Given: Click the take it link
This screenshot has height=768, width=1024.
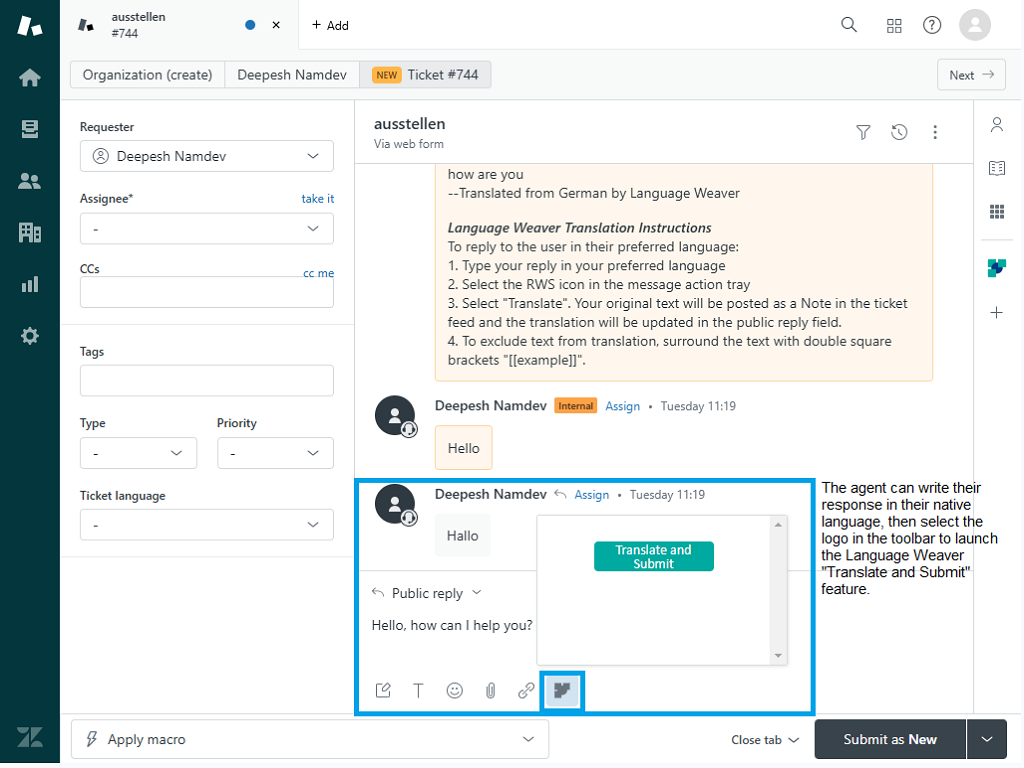Looking at the screenshot, I should tap(317, 199).
